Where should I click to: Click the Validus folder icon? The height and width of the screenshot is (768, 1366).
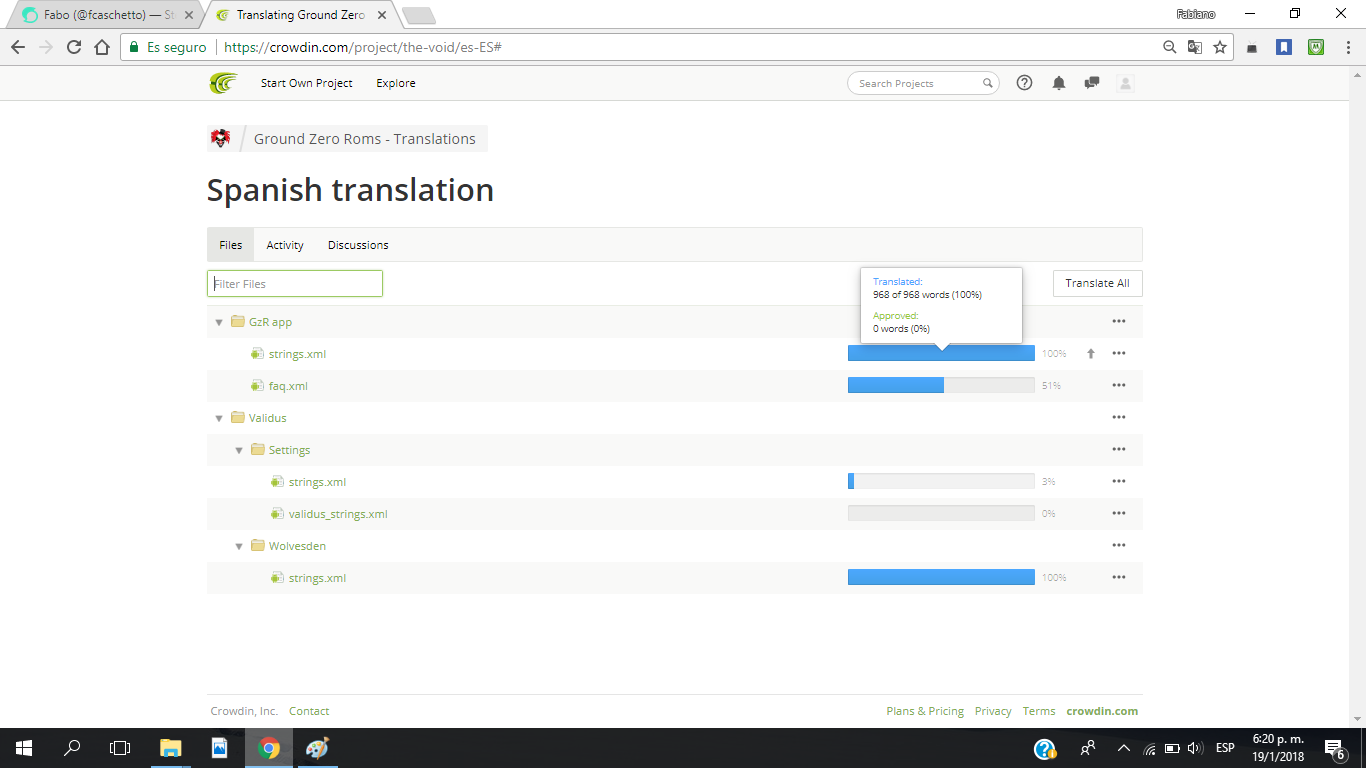tap(238, 418)
